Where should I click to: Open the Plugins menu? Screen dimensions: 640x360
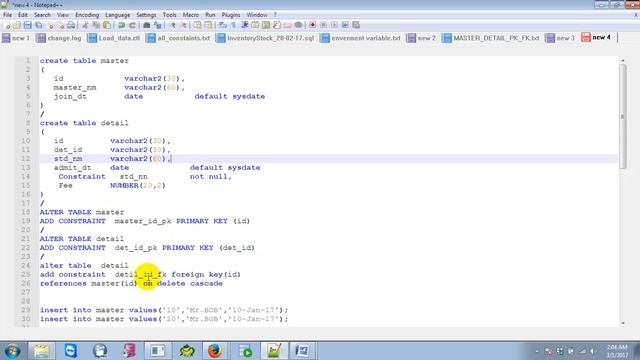click(231, 15)
